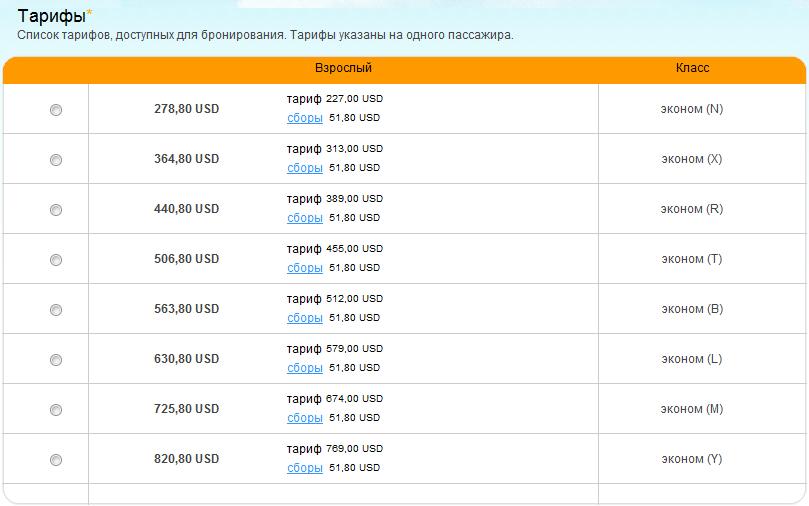Choose the 630,80 USD fare radio button
The width and height of the screenshot is (809, 506).
point(56,360)
